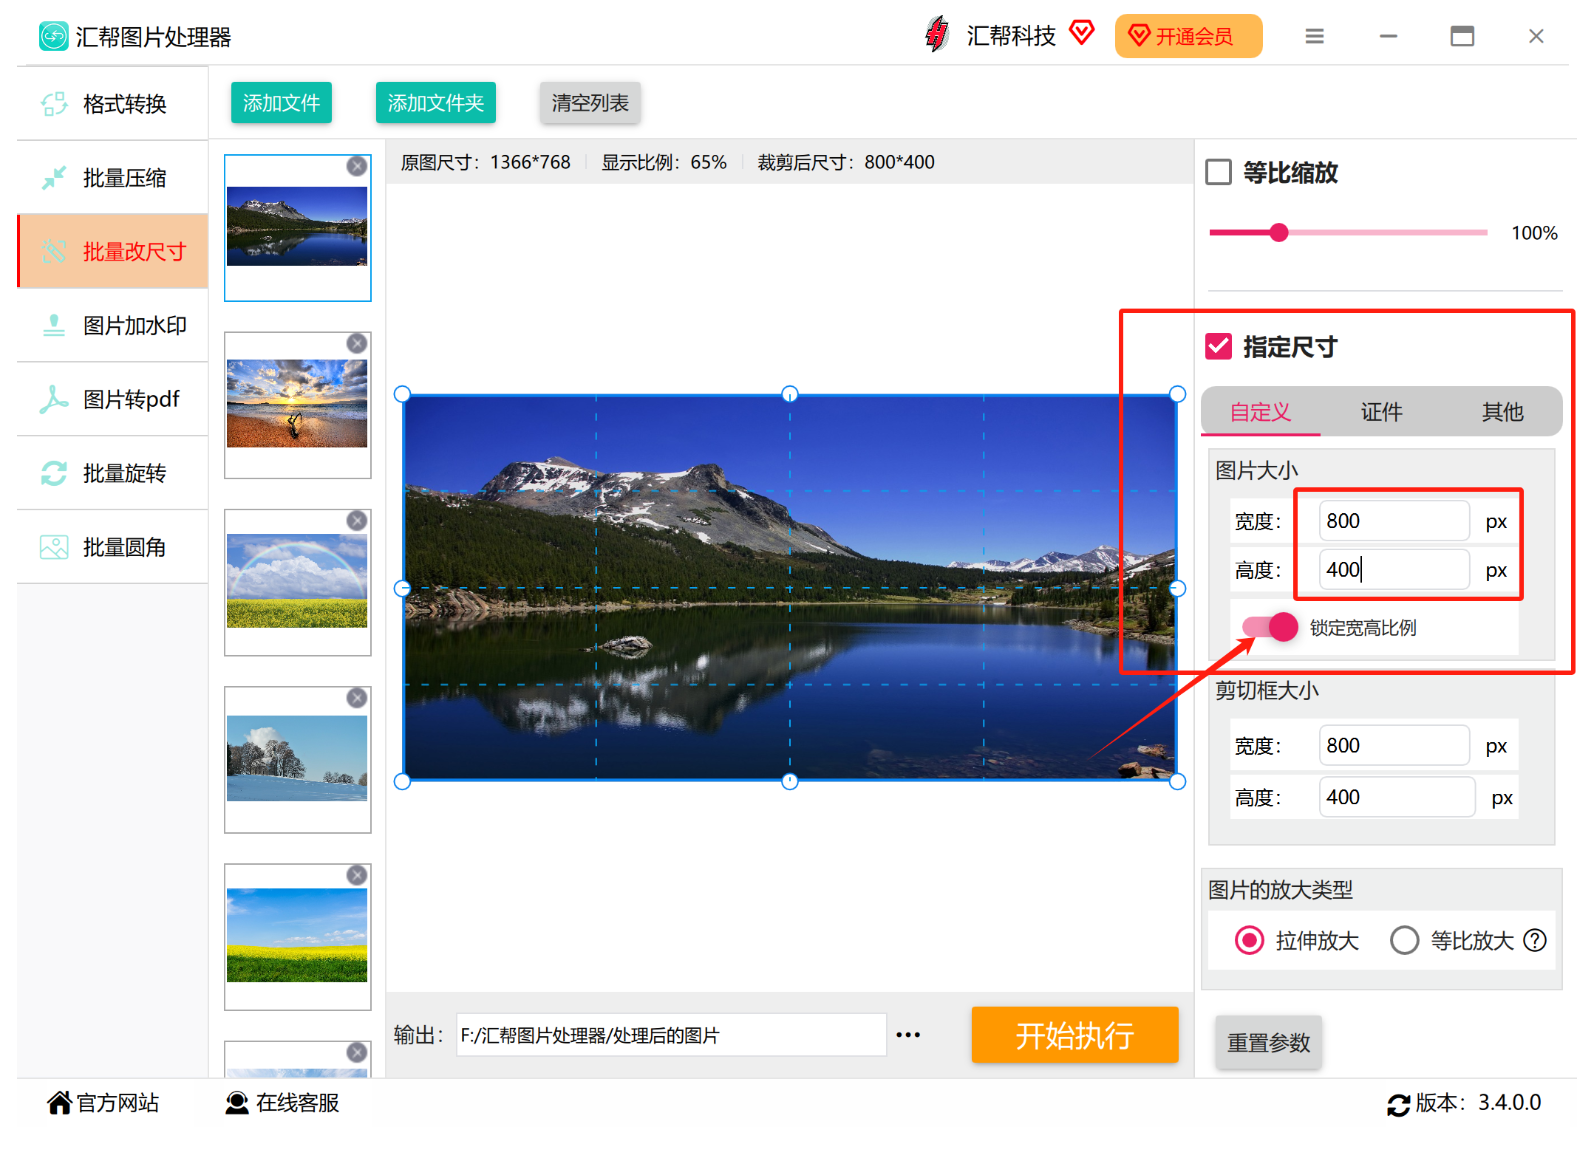Click the 图片加水印 stamp icon
This screenshot has width=1593, height=1151.
click(54, 326)
